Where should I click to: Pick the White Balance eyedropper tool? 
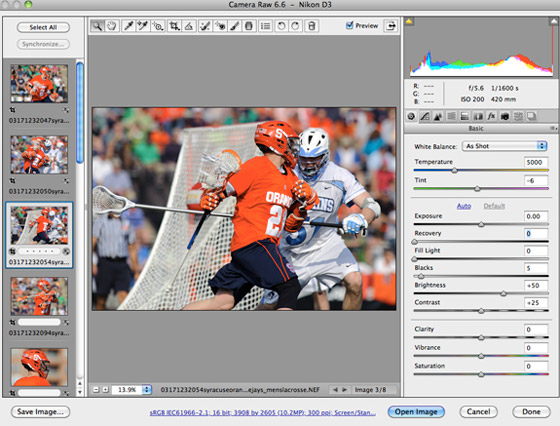click(128, 26)
